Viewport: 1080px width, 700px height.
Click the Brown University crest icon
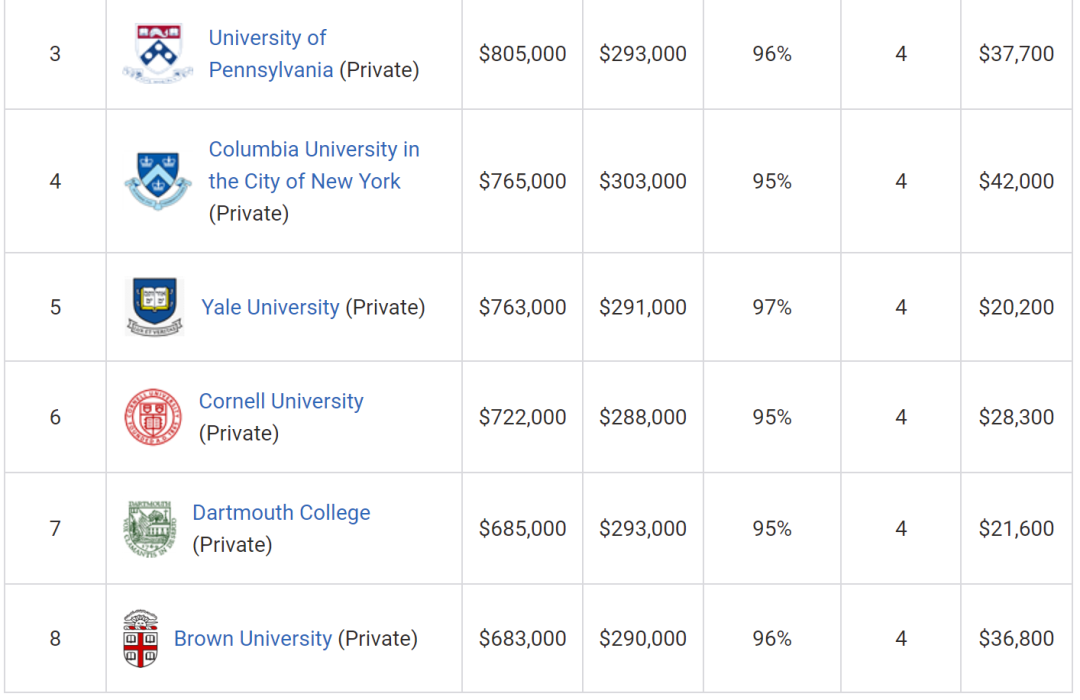[x=140, y=638]
